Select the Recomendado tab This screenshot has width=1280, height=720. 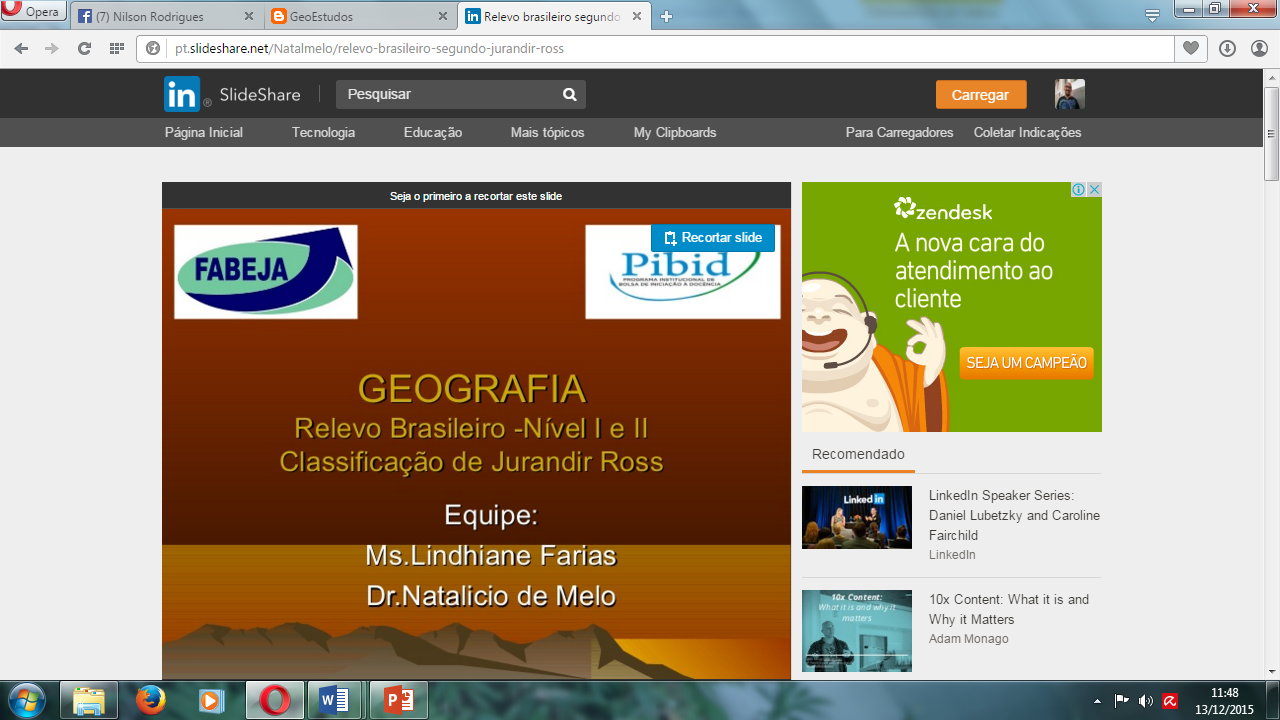(x=858, y=454)
